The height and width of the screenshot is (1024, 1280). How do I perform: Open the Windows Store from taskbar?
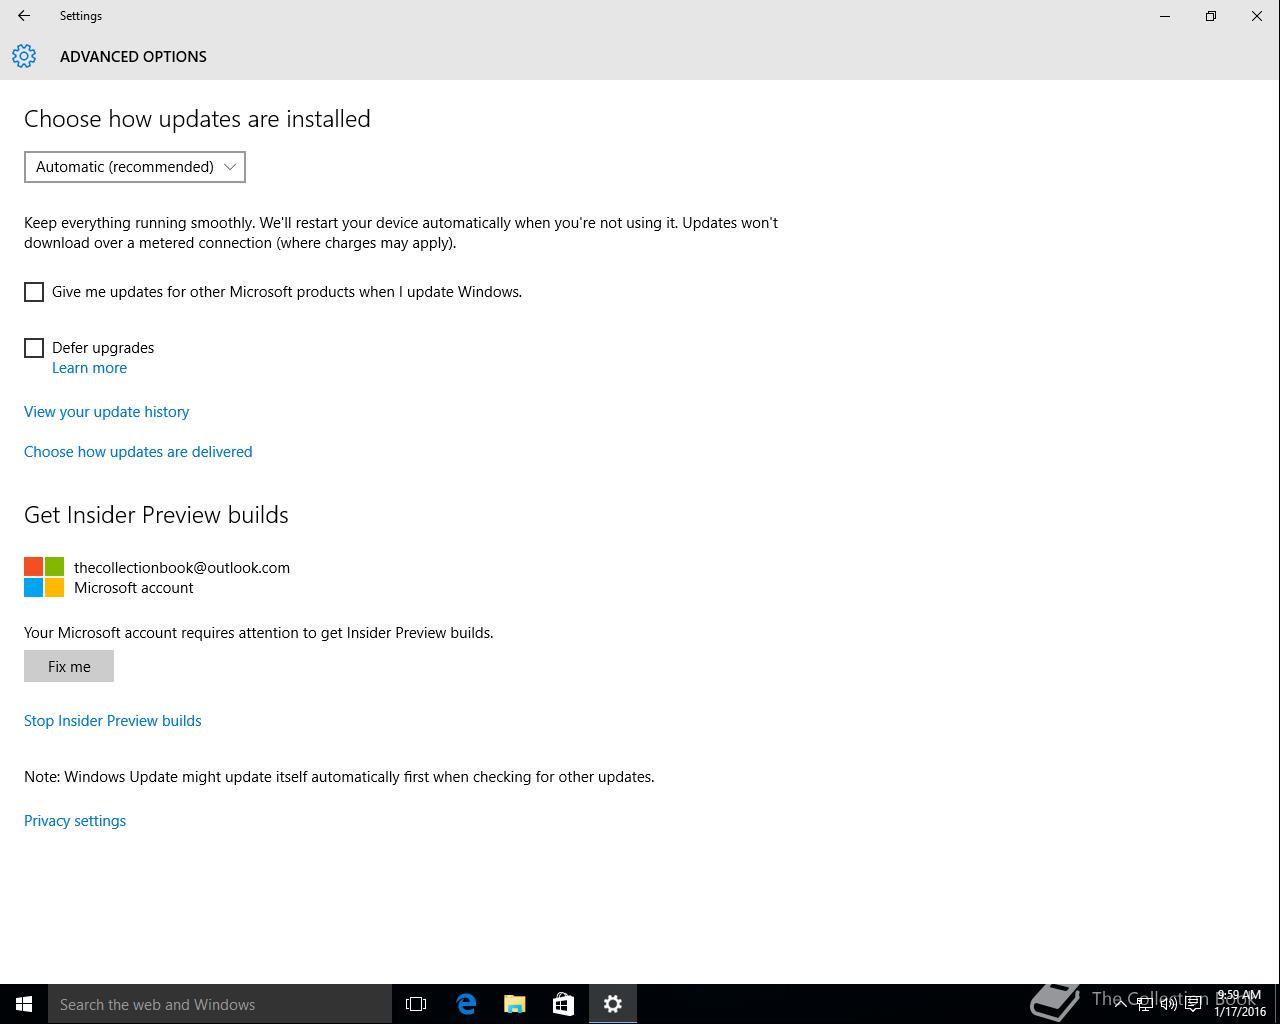(564, 1004)
